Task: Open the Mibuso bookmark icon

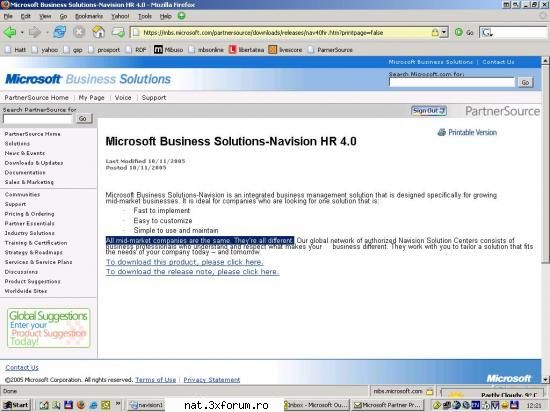Action: point(158,50)
